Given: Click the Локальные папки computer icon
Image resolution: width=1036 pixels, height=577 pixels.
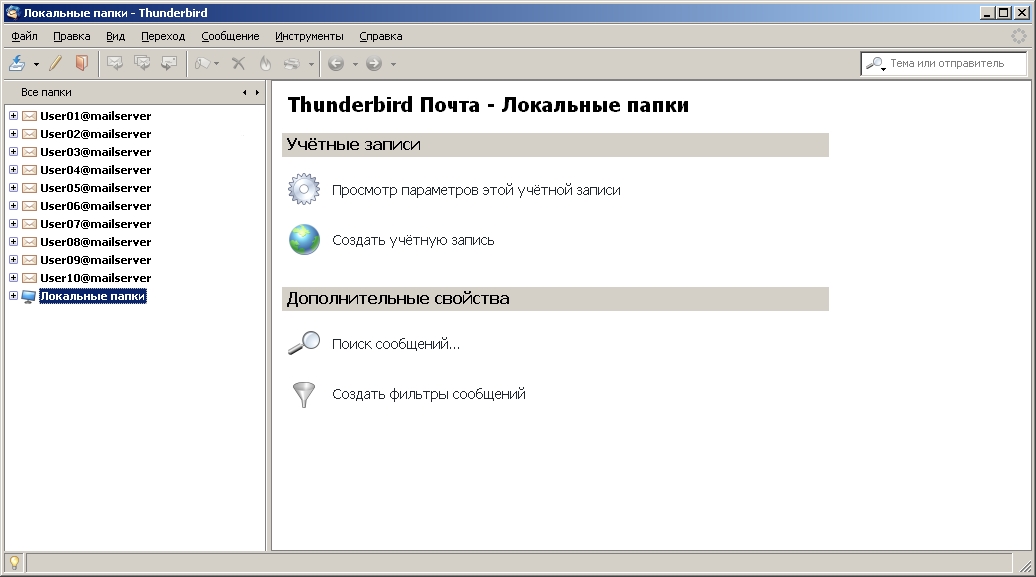Looking at the screenshot, I should tap(28, 297).
